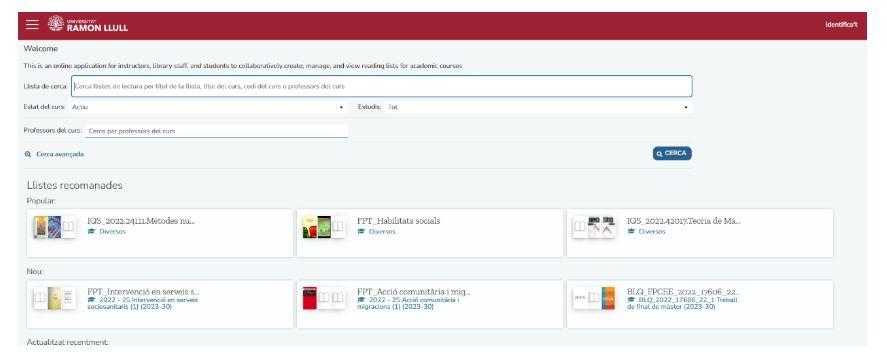887x364 pixels.
Task: Click the Popular: section label
Action: pyautogui.click(x=41, y=200)
